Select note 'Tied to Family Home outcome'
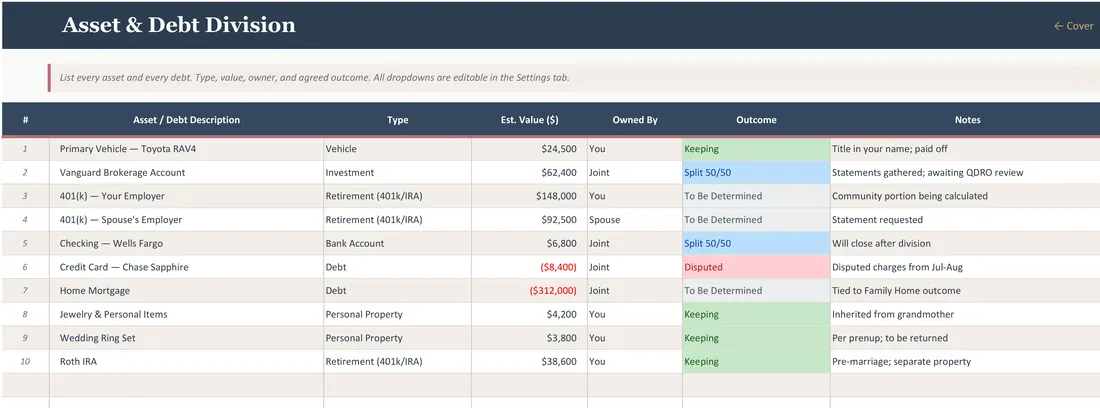The image size is (1100, 408). (965, 290)
